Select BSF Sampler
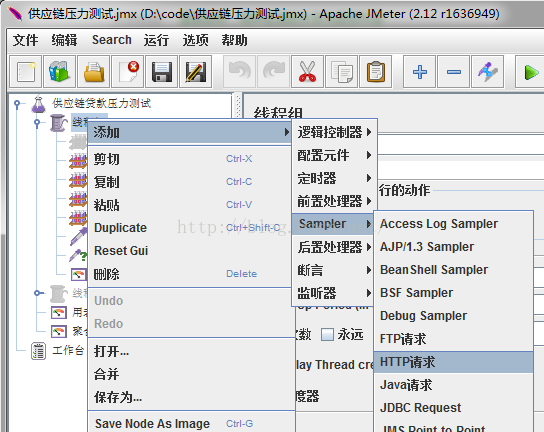Image resolution: width=544 pixels, height=432 pixels. [453, 293]
